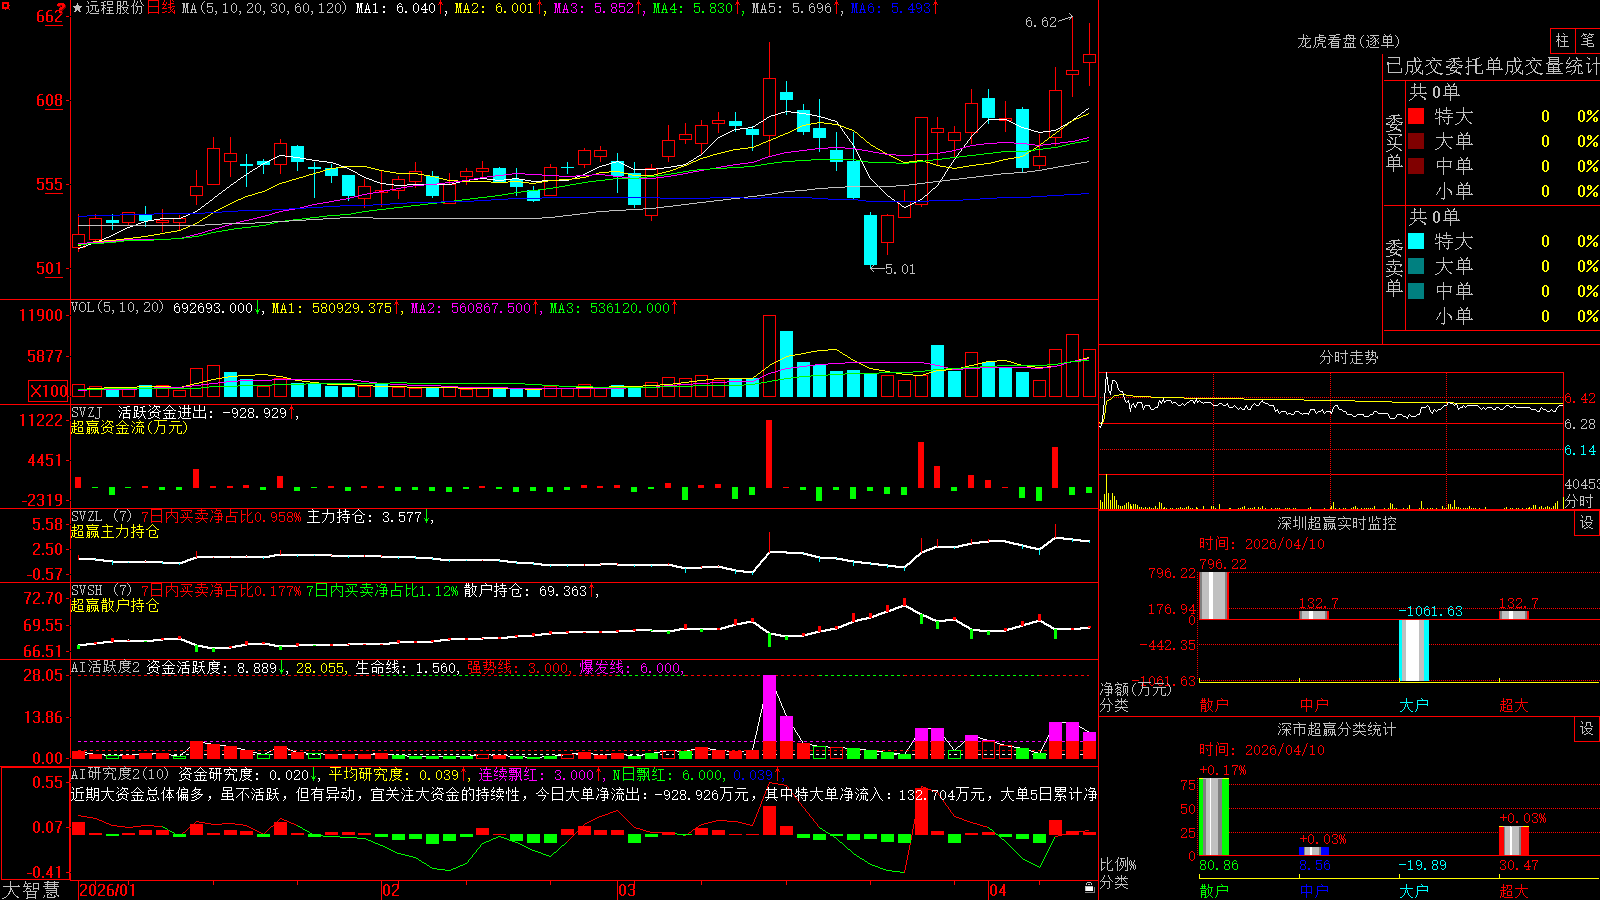
Task: Click the intraday 分时走势 price line chart
Action: (x=1331, y=423)
